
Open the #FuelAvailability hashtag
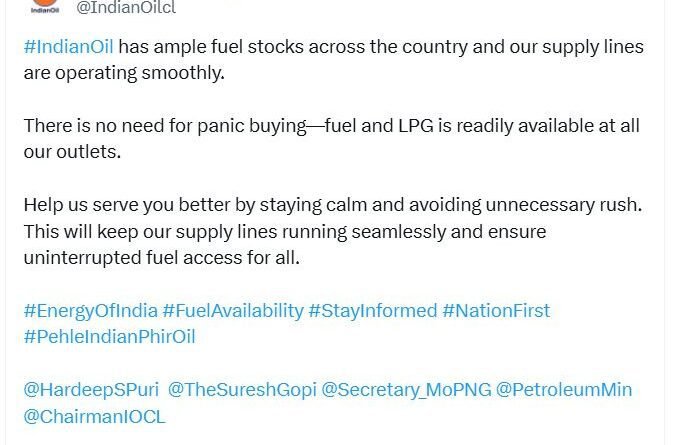tap(233, 310)
